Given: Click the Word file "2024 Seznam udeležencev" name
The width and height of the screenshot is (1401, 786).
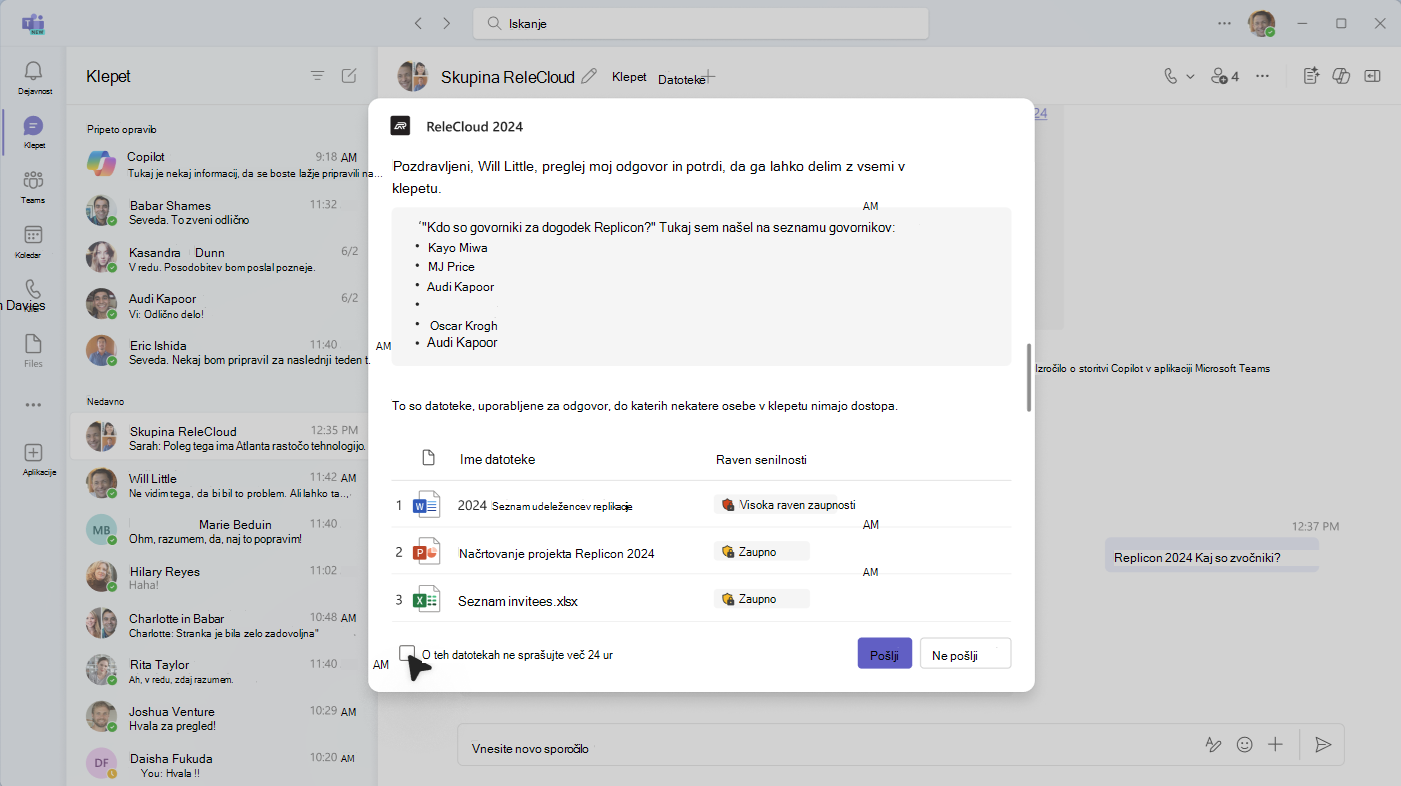Looking at the screenshot, I should point(545,506).
